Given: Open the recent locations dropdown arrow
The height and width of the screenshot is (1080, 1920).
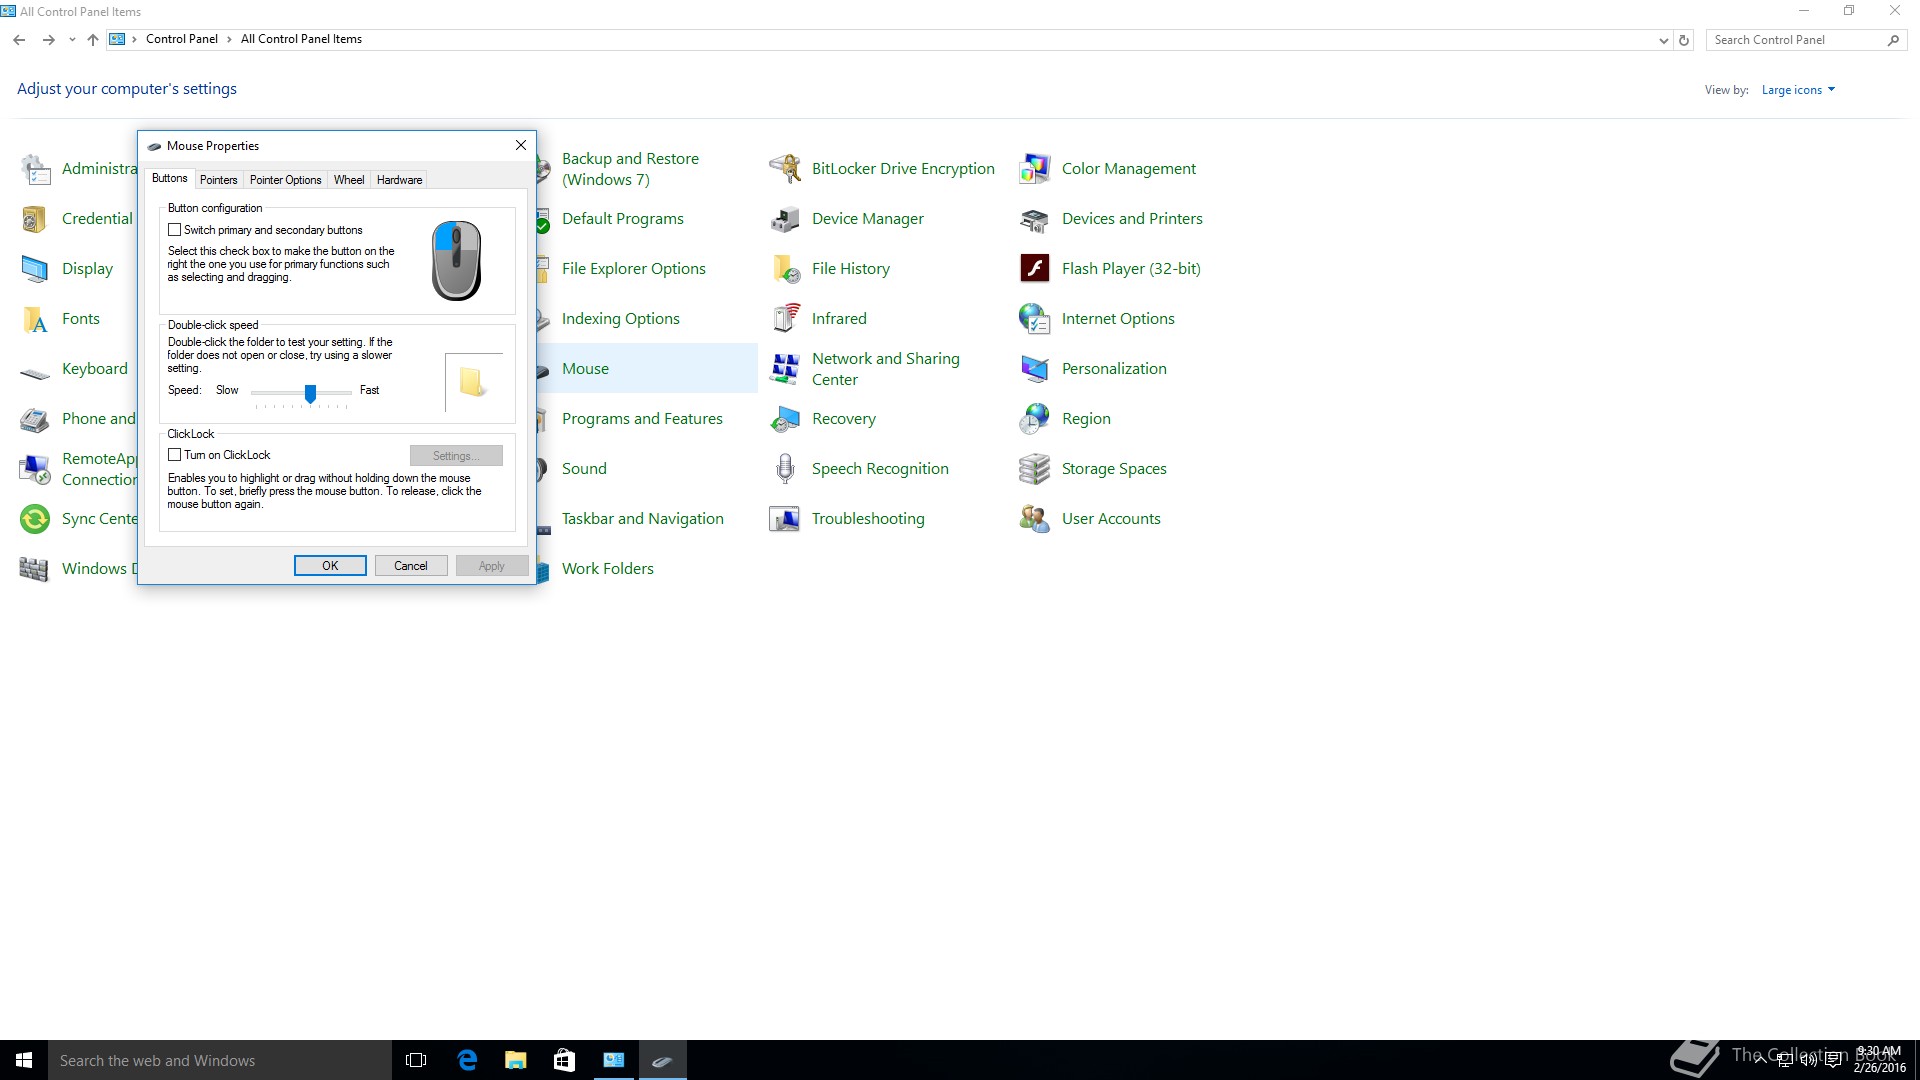Looking at the screenshot, I should click(72, 40).
